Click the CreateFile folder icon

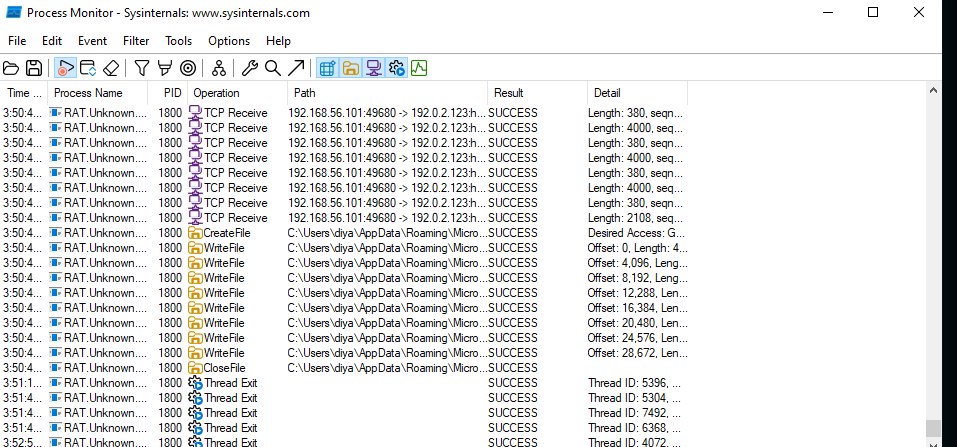[195, 233]
